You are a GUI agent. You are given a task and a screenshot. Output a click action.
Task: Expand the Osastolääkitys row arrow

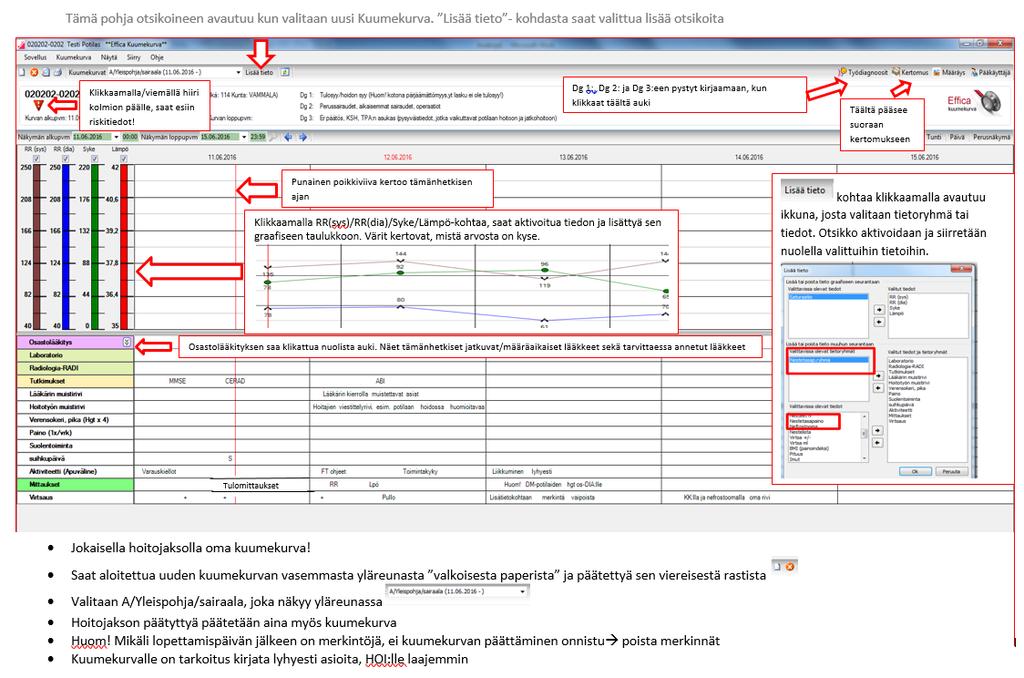127,342
